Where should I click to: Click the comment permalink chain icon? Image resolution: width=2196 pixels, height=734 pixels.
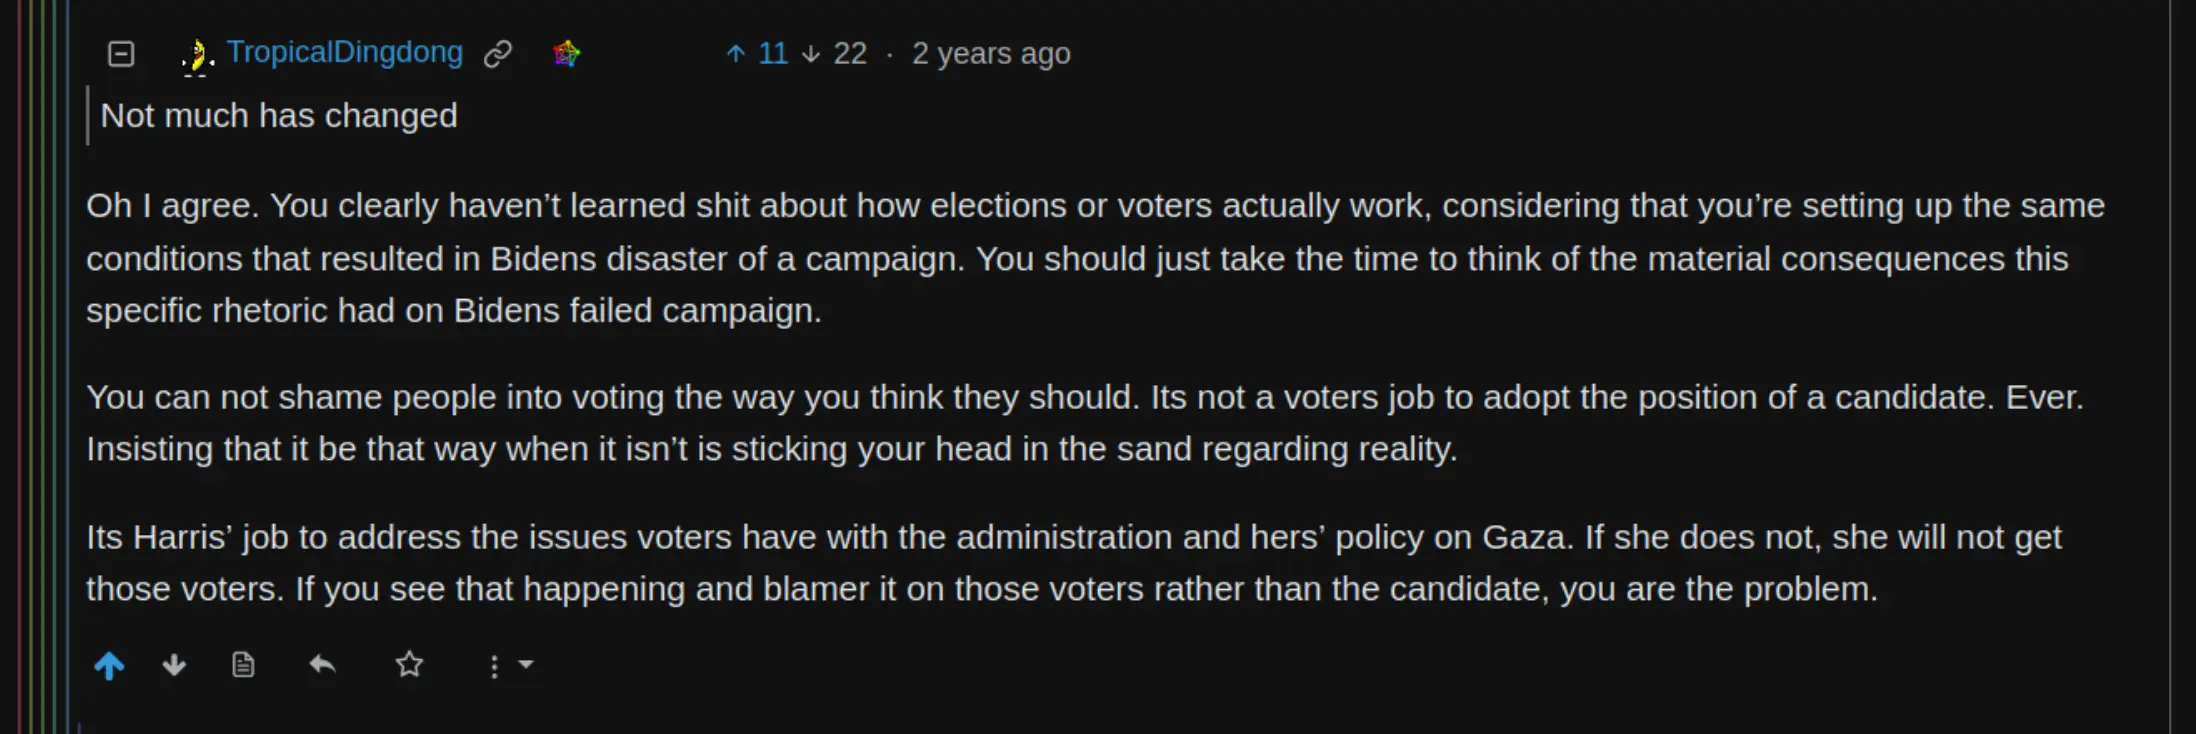point(497,53)
